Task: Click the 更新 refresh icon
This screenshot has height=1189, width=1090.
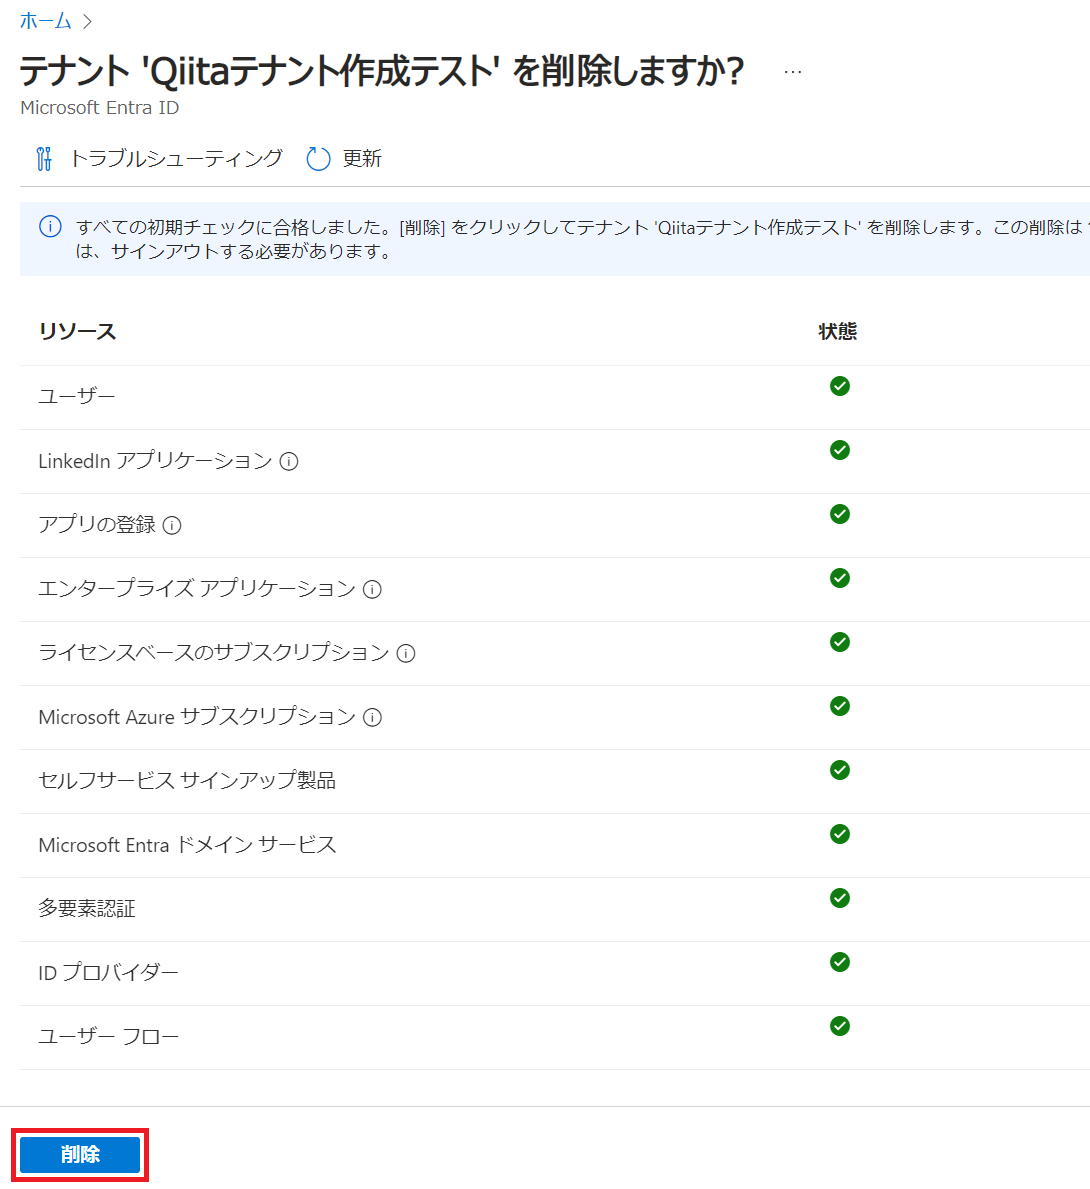Action: coord(318,158)
